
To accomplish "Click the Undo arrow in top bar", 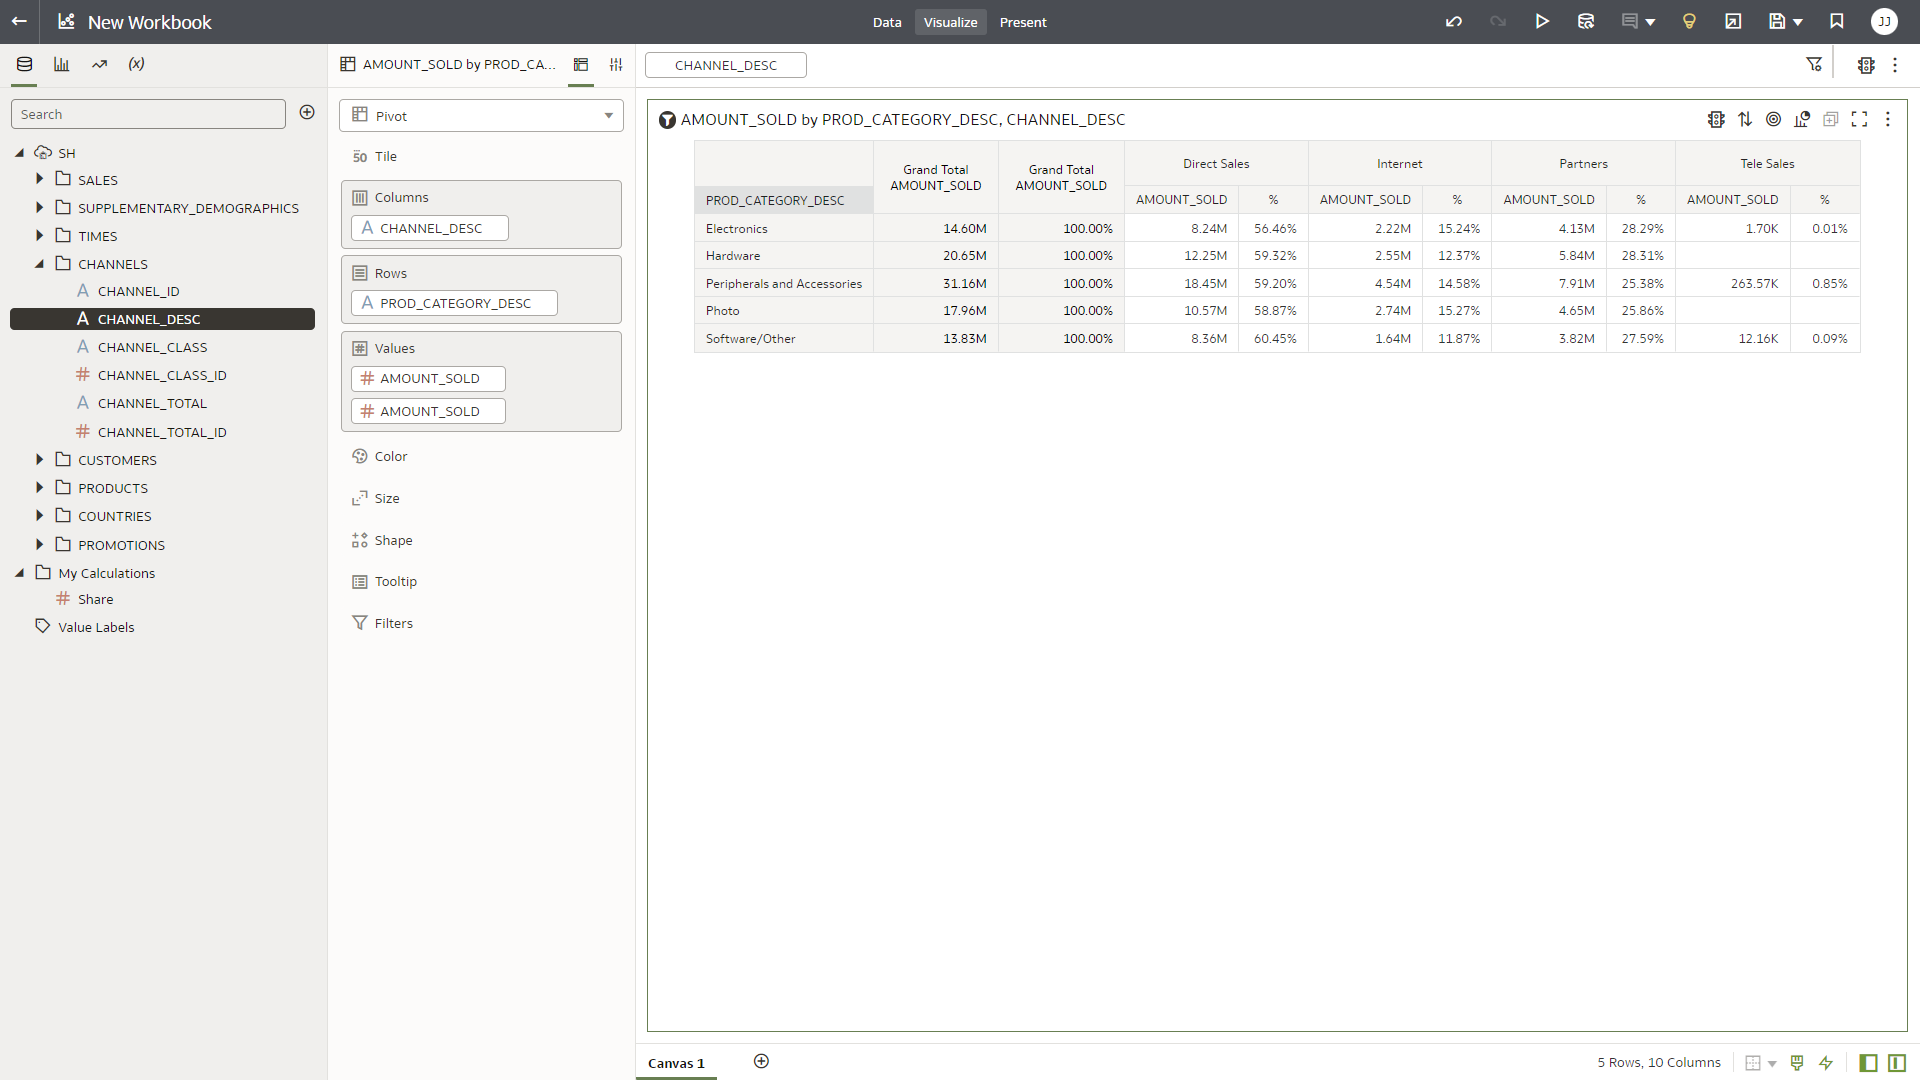I will [x=1453, y=22].
